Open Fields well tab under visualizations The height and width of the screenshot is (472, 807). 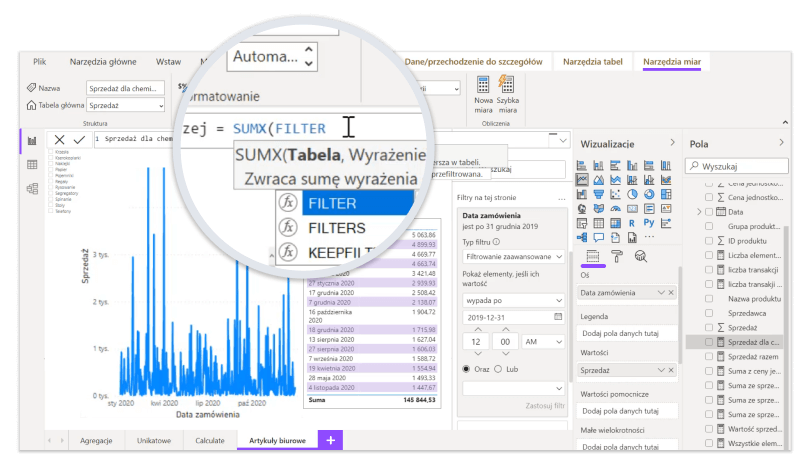(x=593, y=256)
